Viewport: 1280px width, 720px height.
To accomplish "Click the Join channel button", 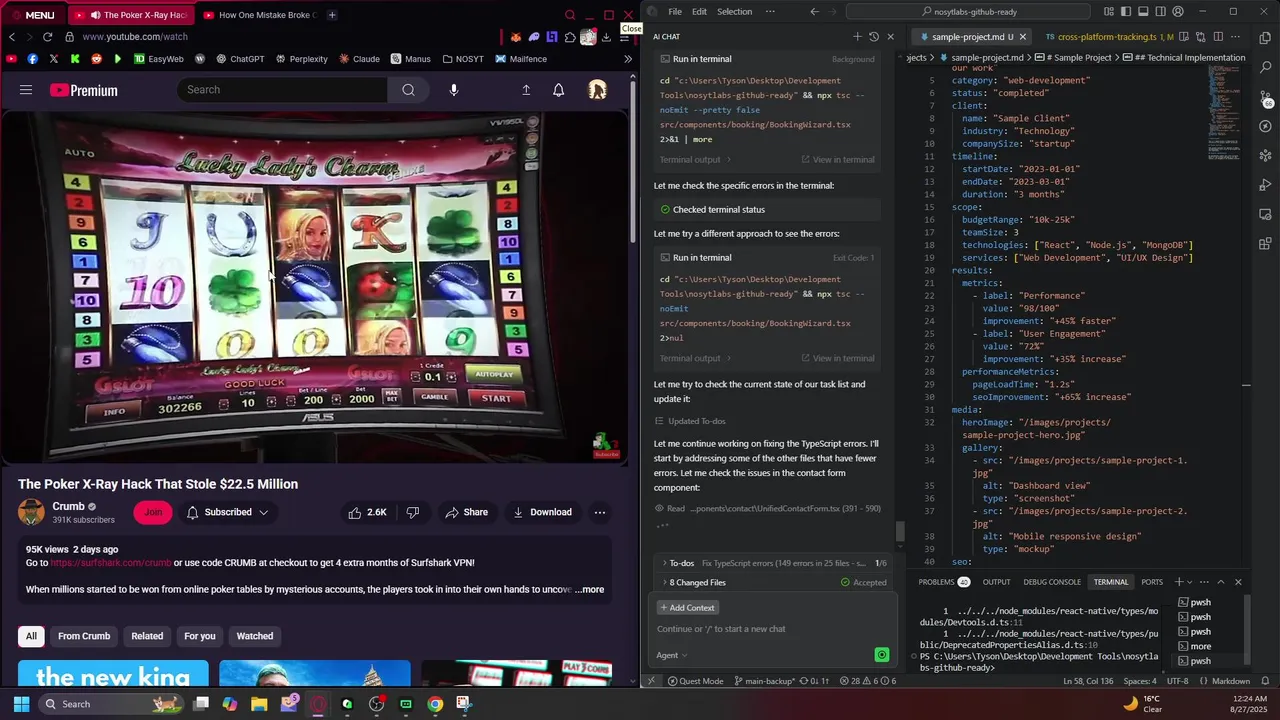I will click(152, 512).
